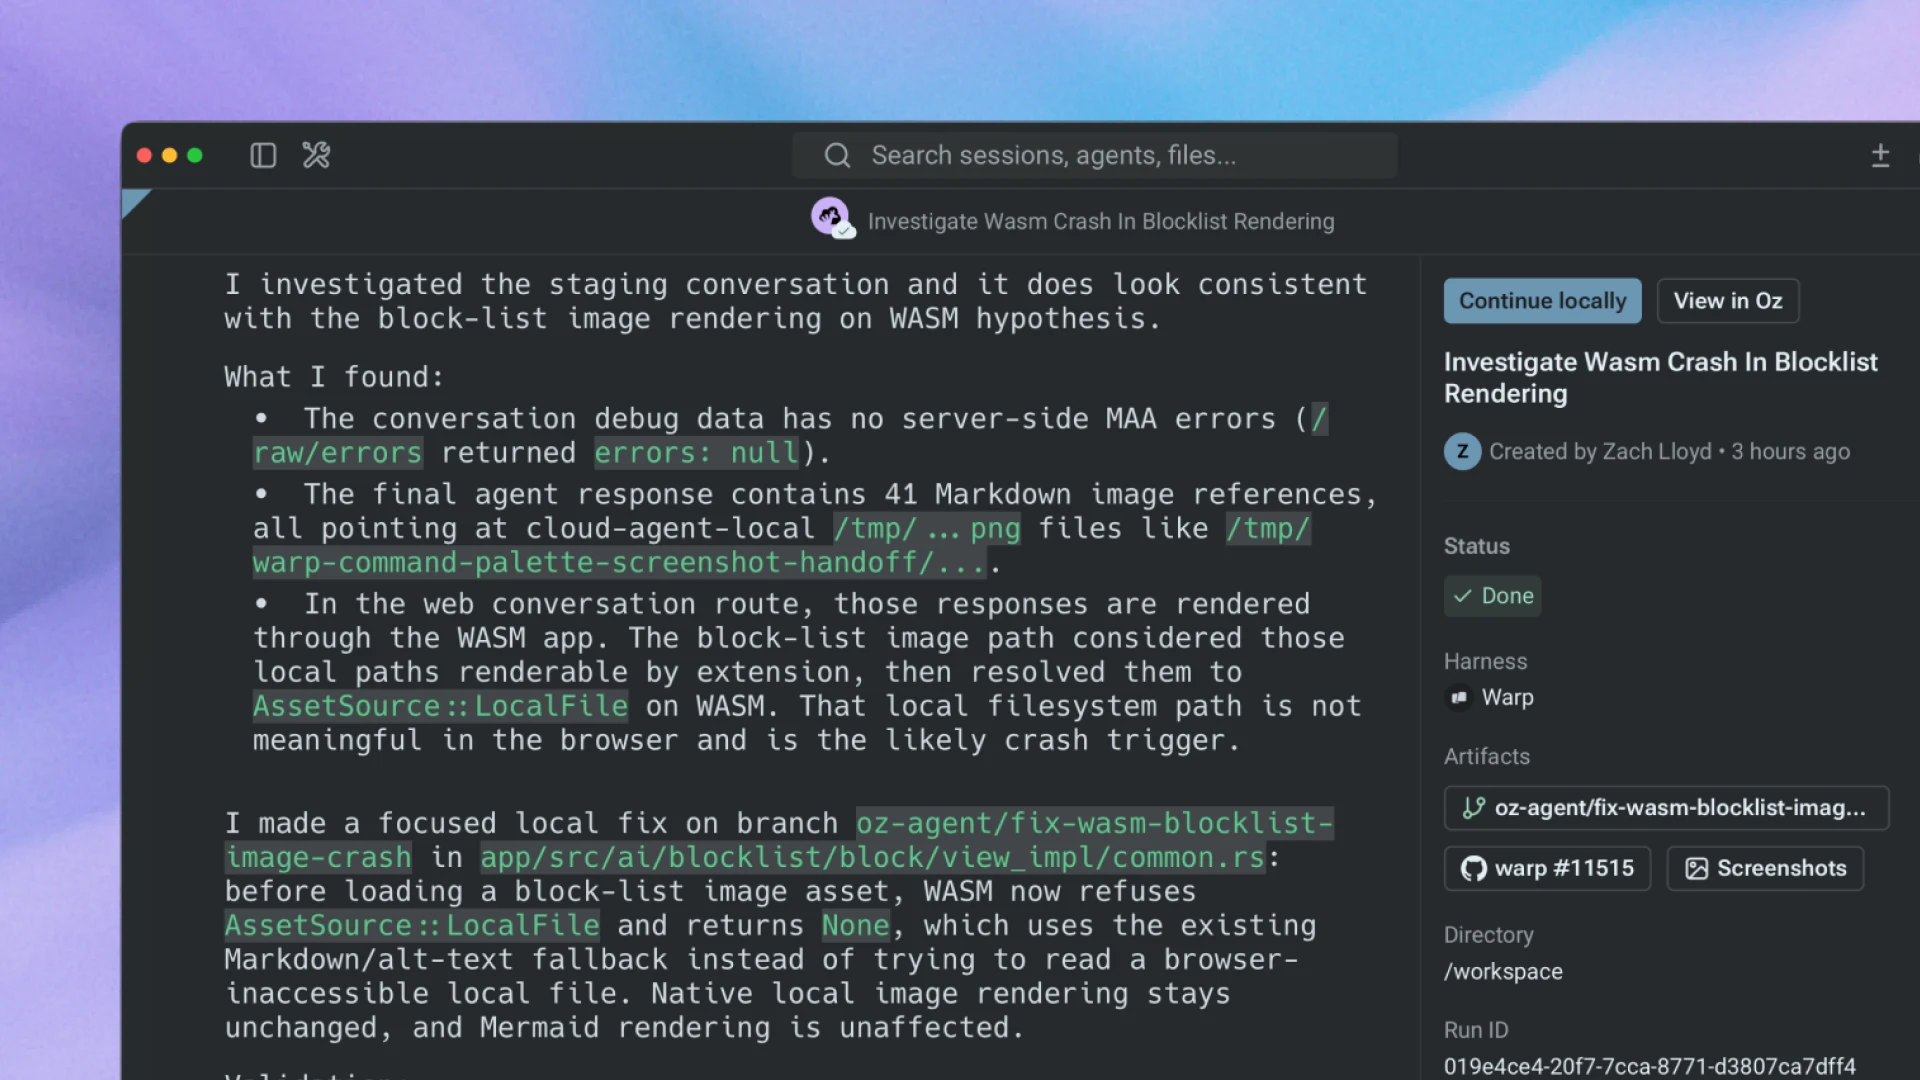Click the /tmp/...png path snippet

[927, 528]
